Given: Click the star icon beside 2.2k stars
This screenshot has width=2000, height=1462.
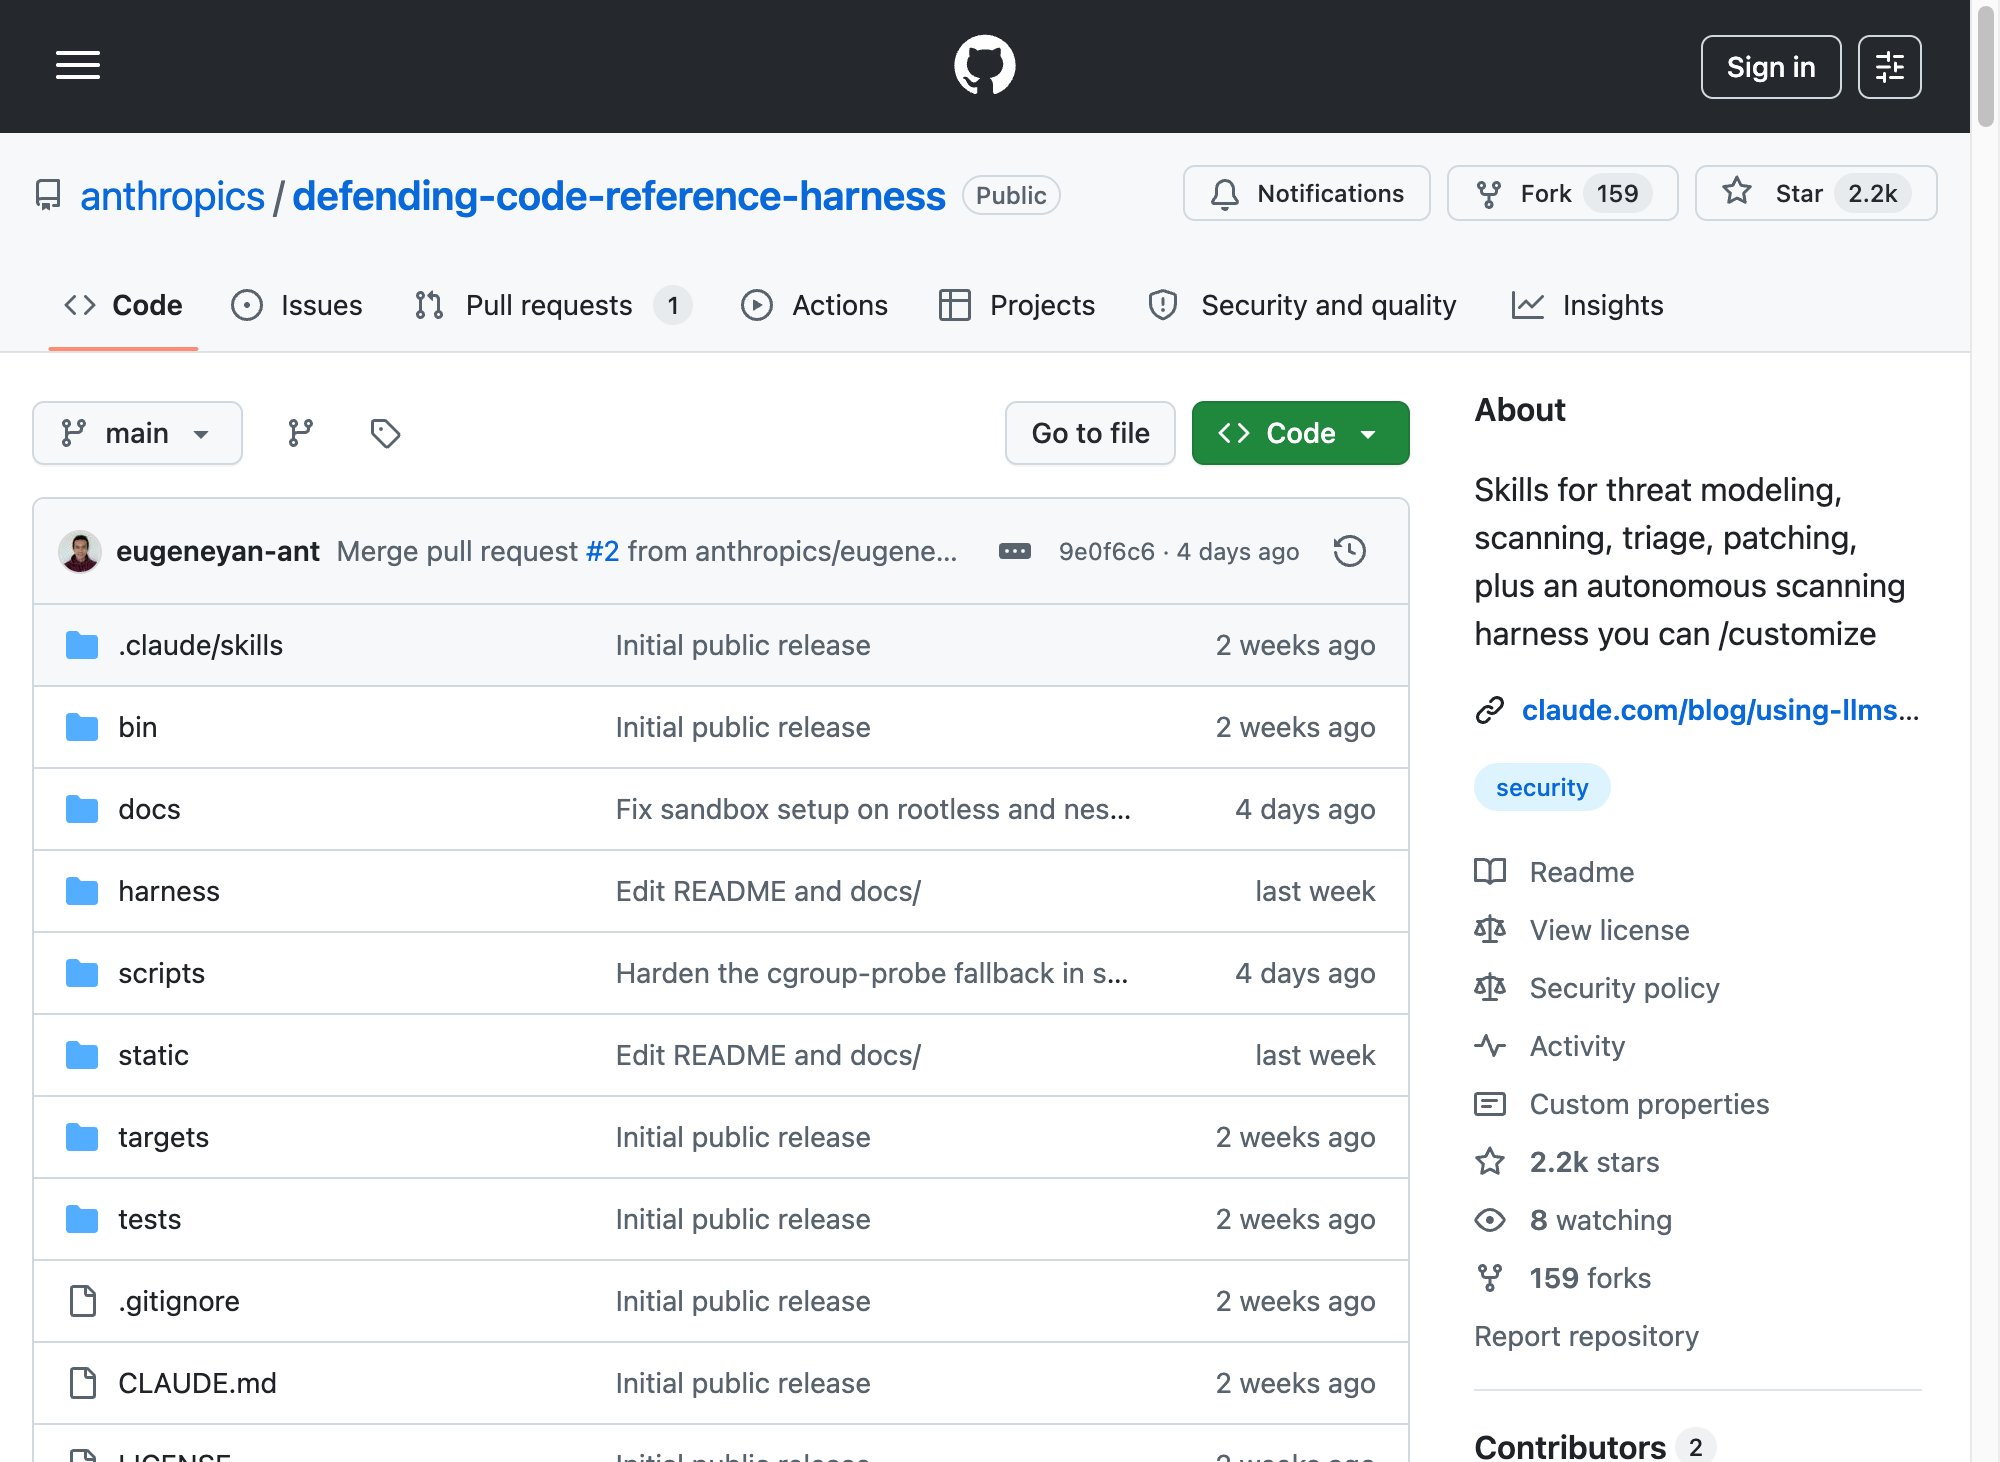Looking at the screenshot, I should pos(1490,1162).
